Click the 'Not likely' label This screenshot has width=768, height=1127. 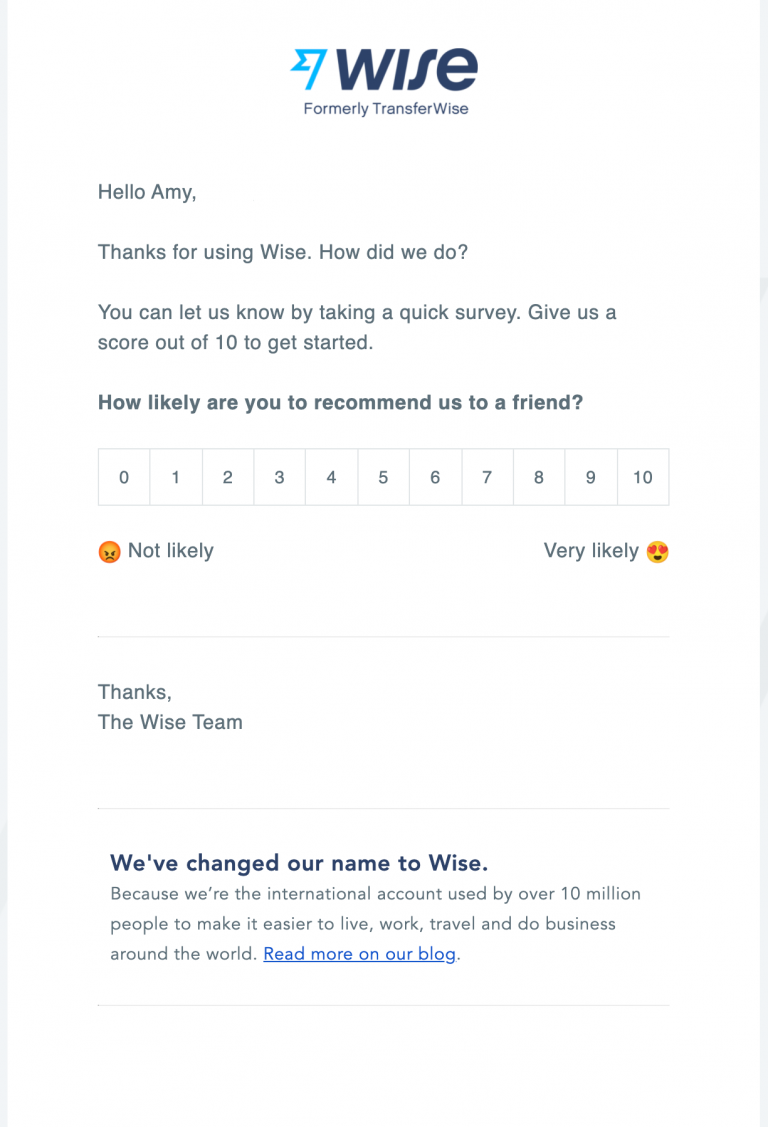(170, 550)
